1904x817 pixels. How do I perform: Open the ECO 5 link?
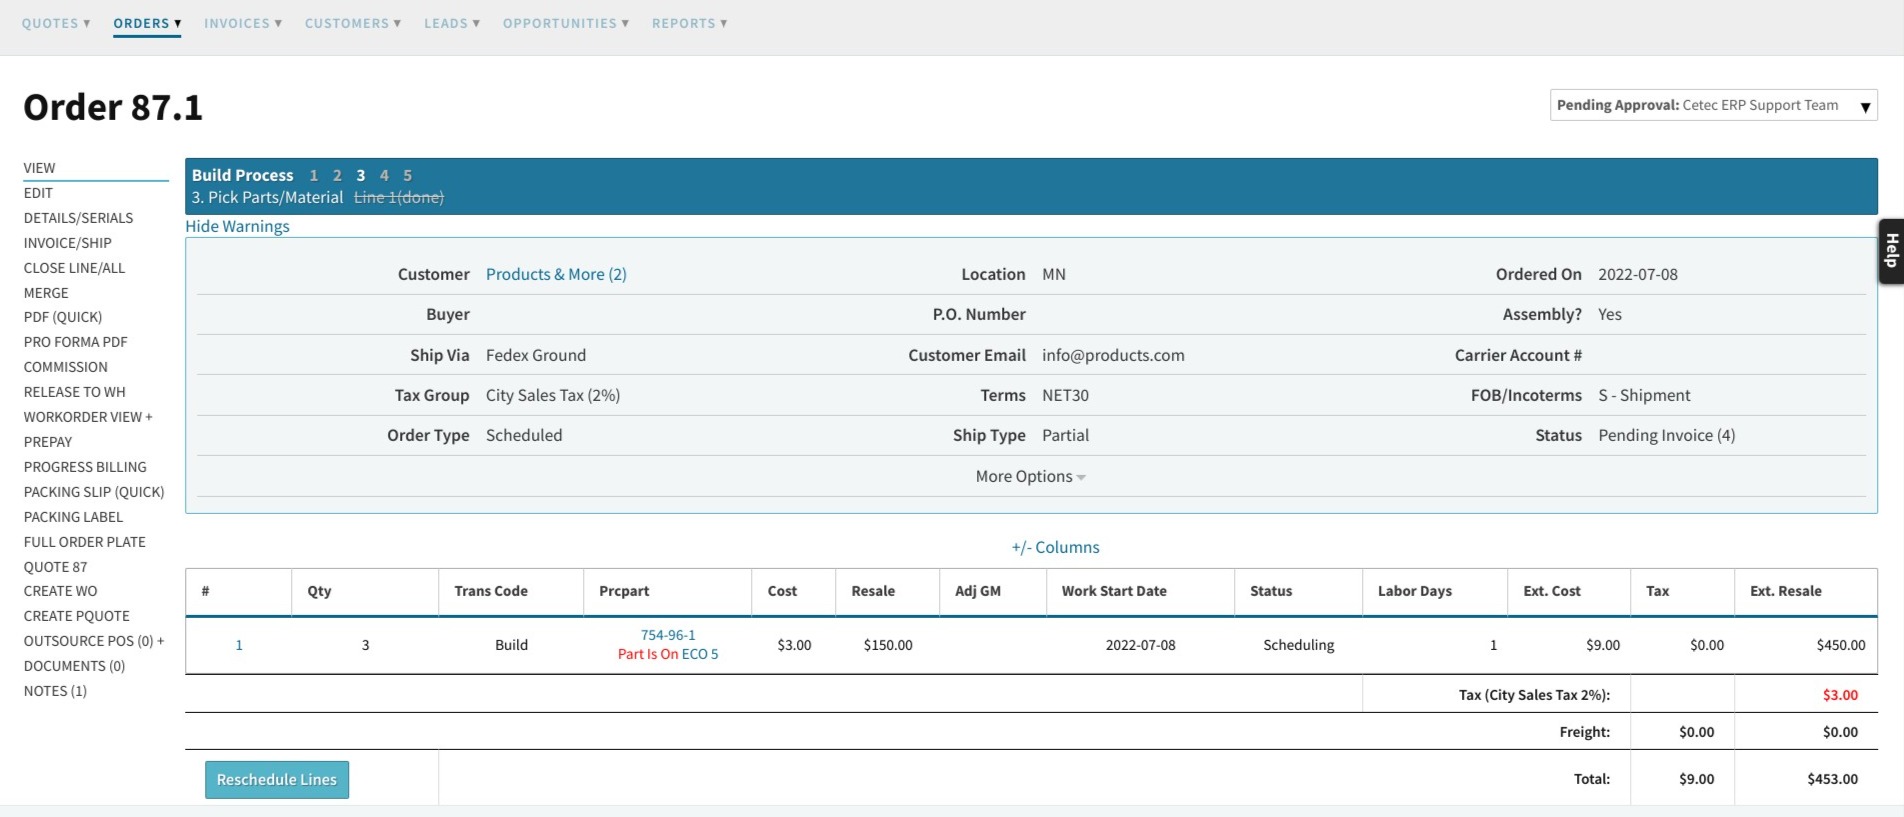[x=700, y=654]
